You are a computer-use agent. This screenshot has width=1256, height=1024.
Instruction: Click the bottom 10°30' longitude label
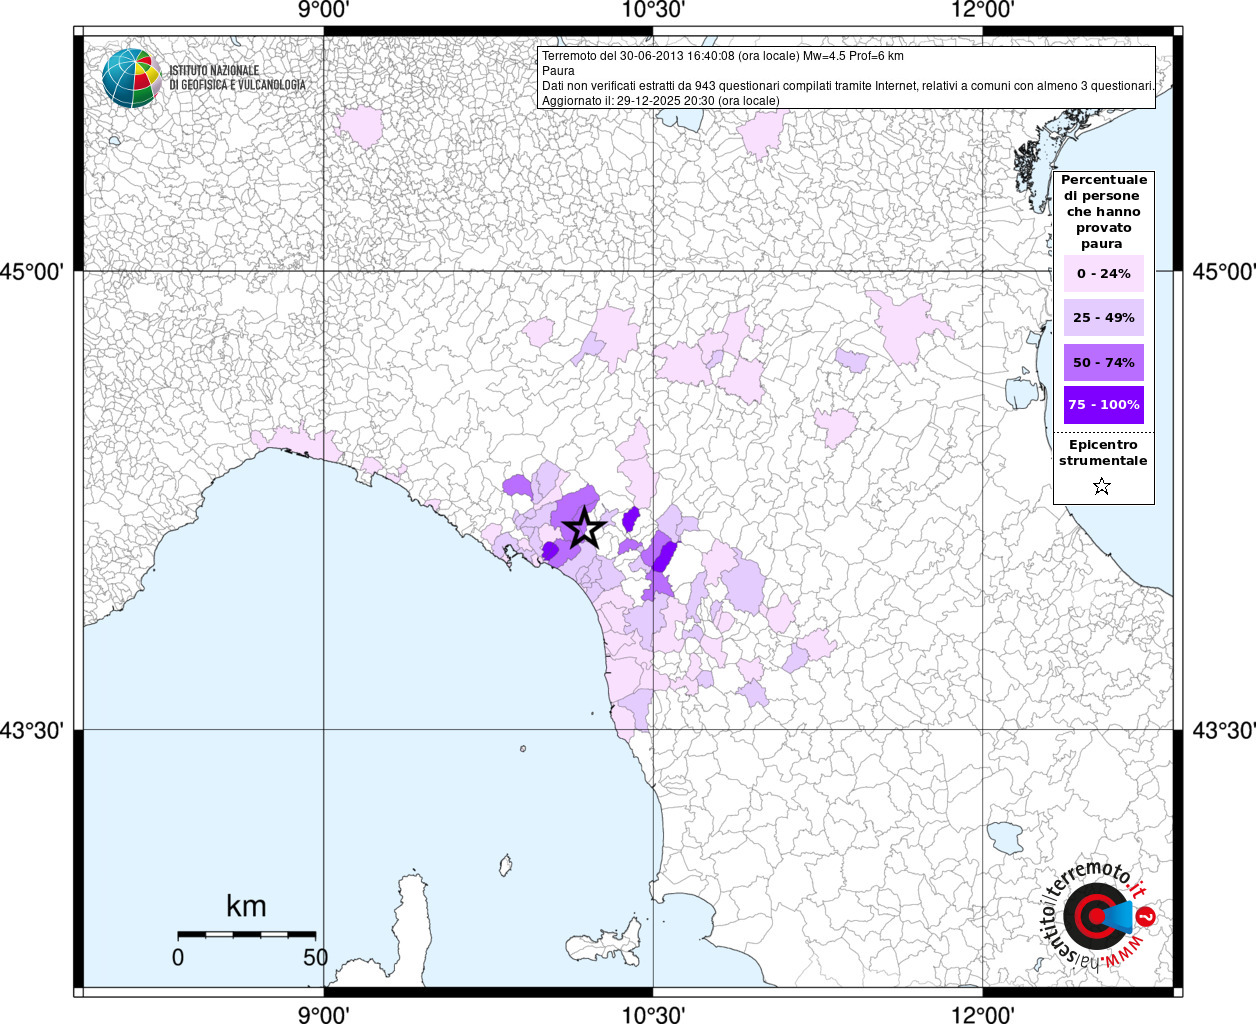pos(653,1014)
